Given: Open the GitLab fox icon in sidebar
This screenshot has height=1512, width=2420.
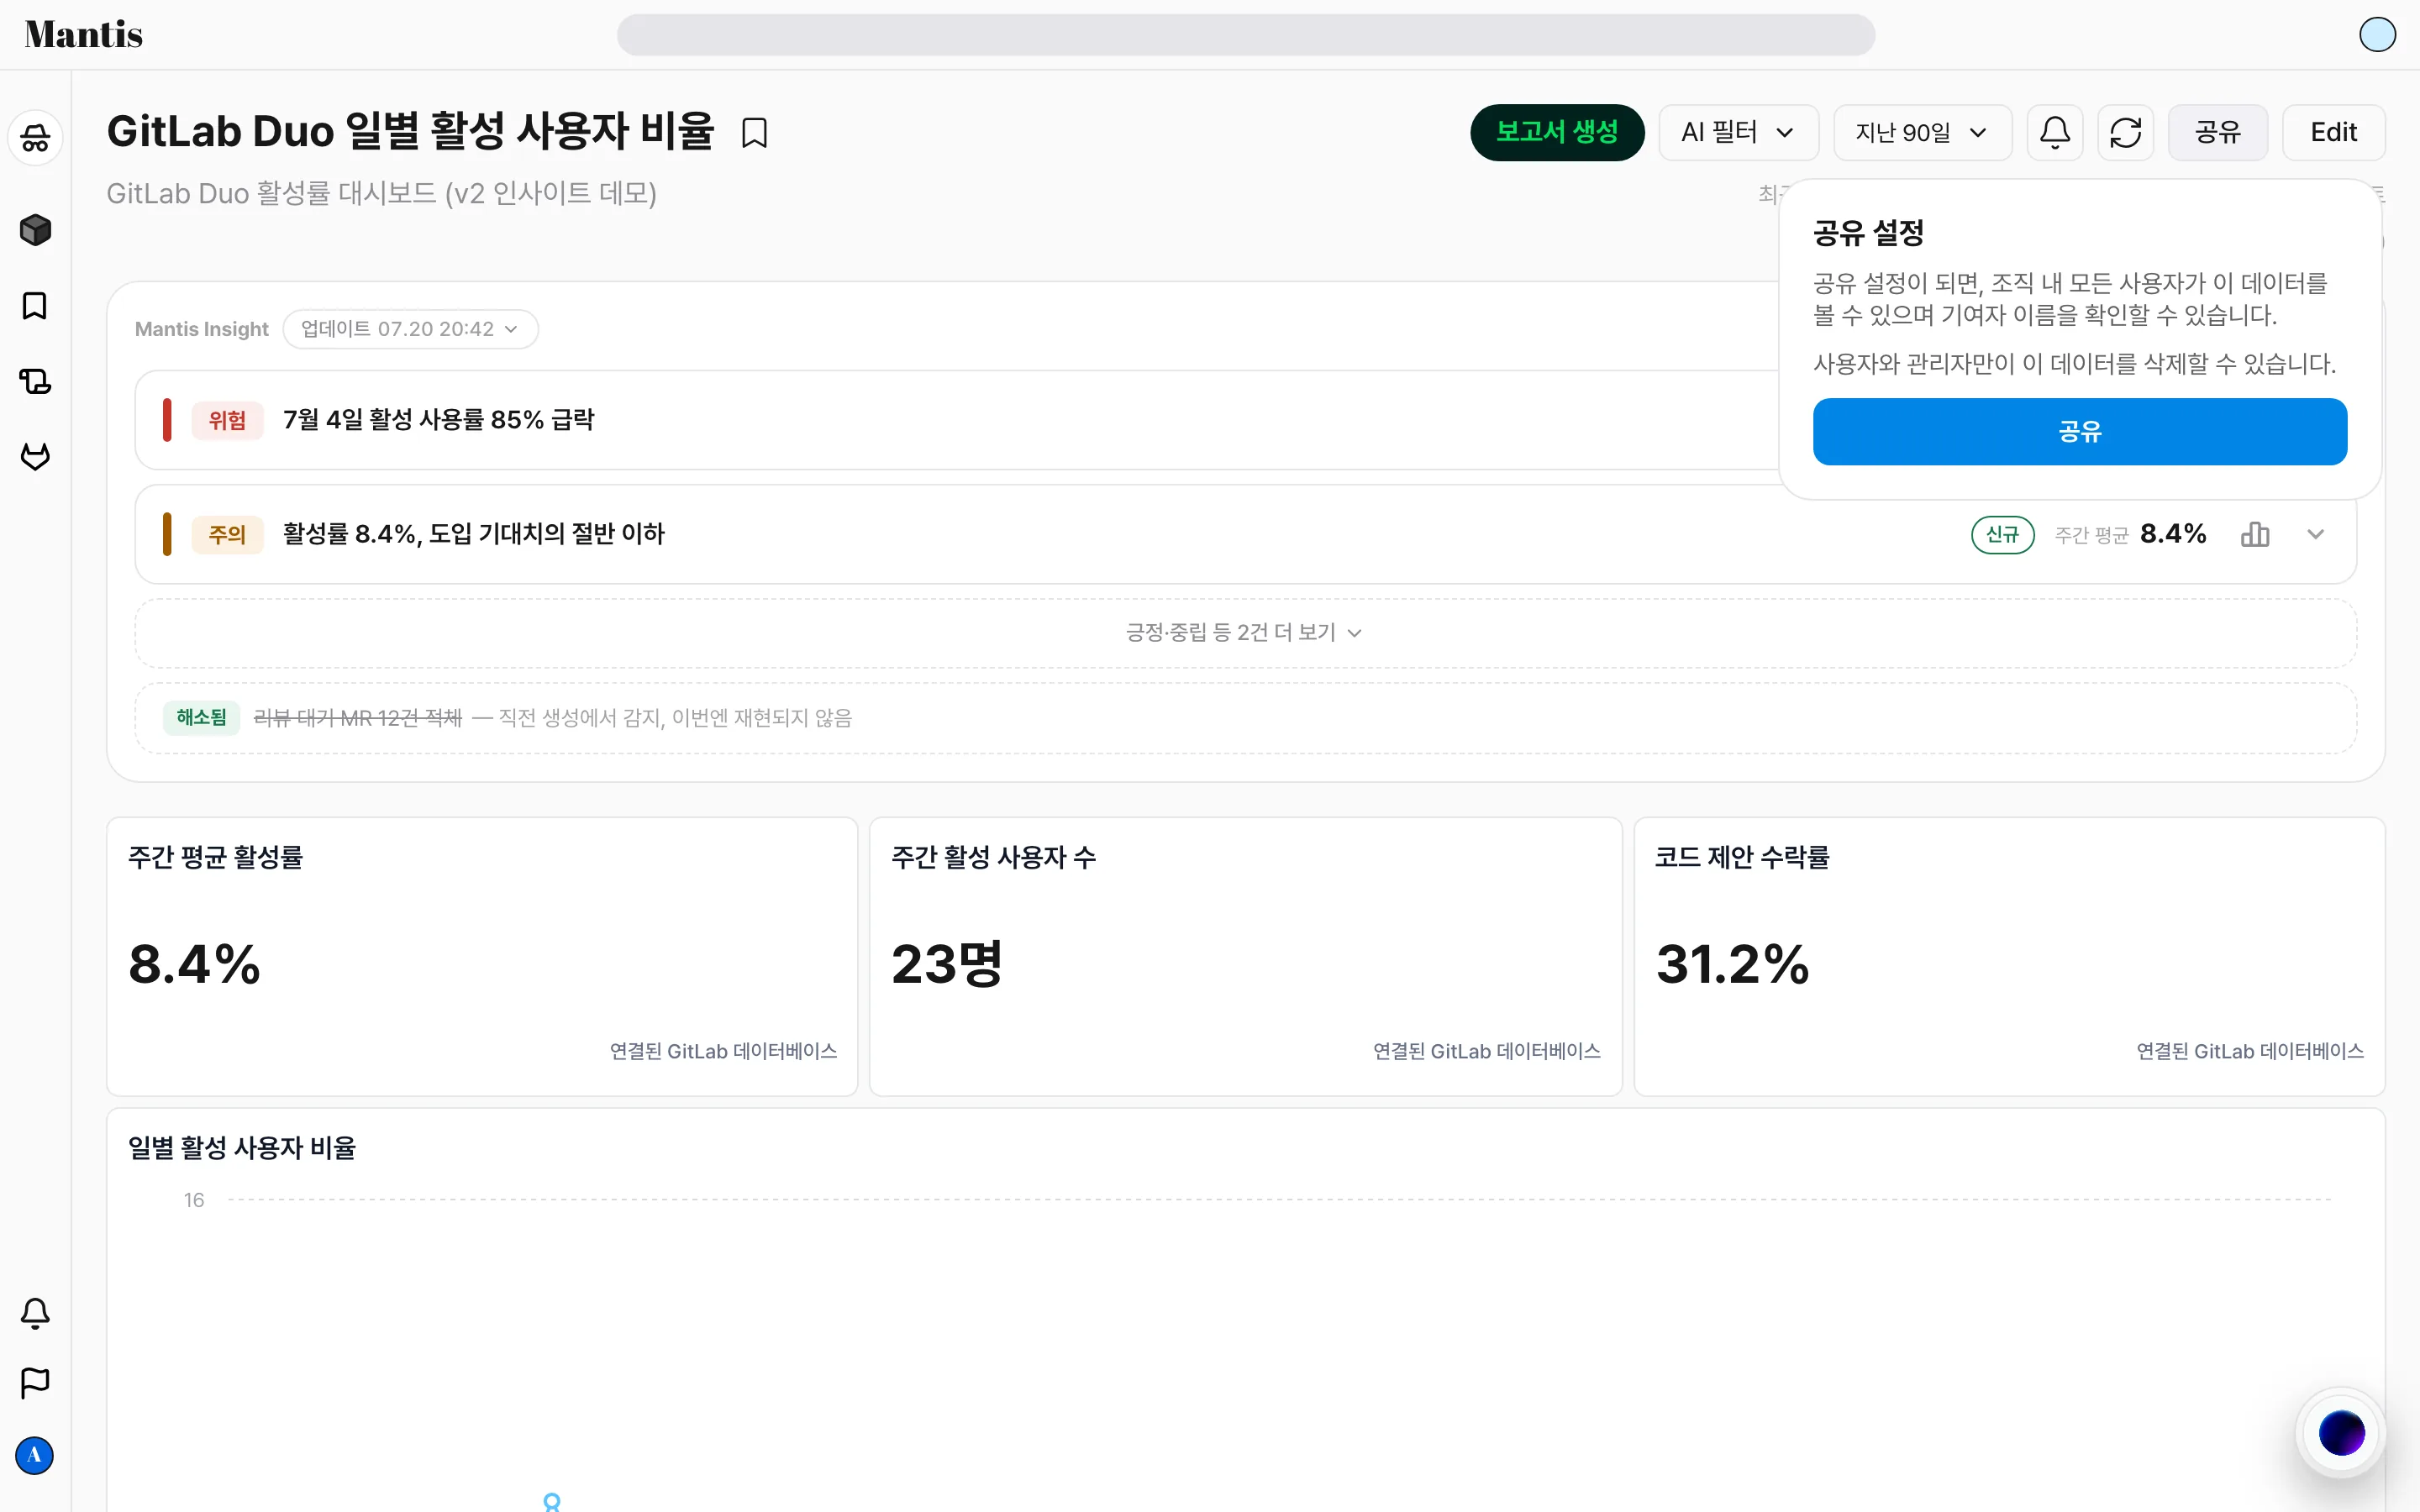Looking at the screenshot, I should [35, 457].
